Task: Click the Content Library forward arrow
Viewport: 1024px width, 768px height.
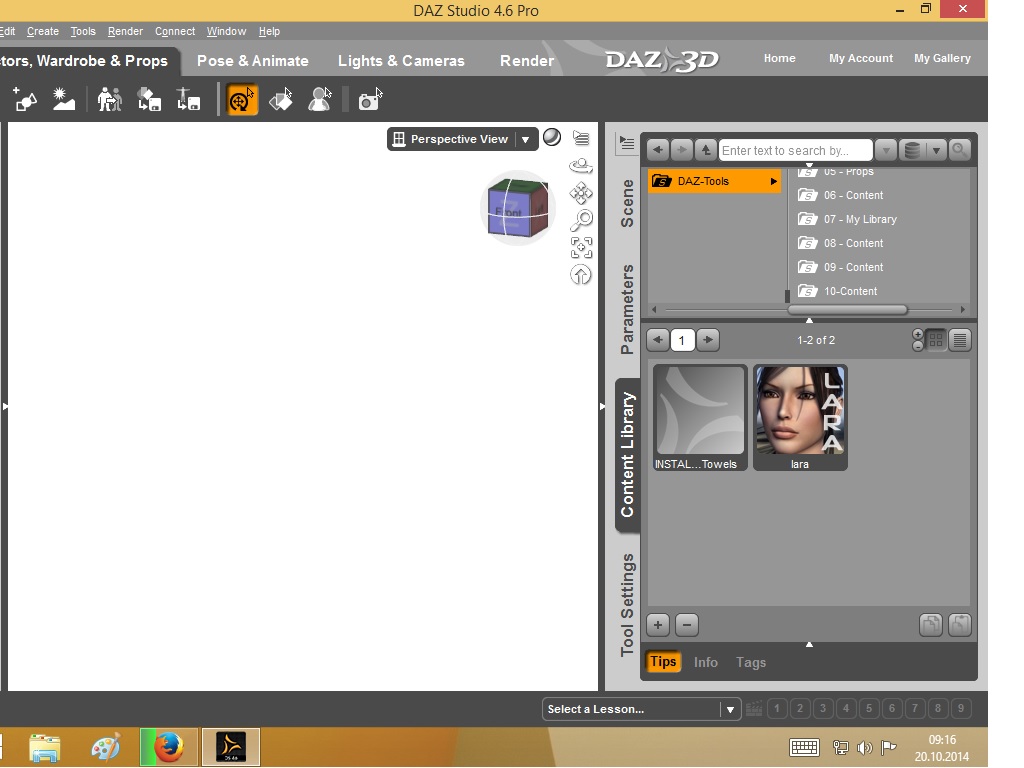Action: (x=682, y=150)
